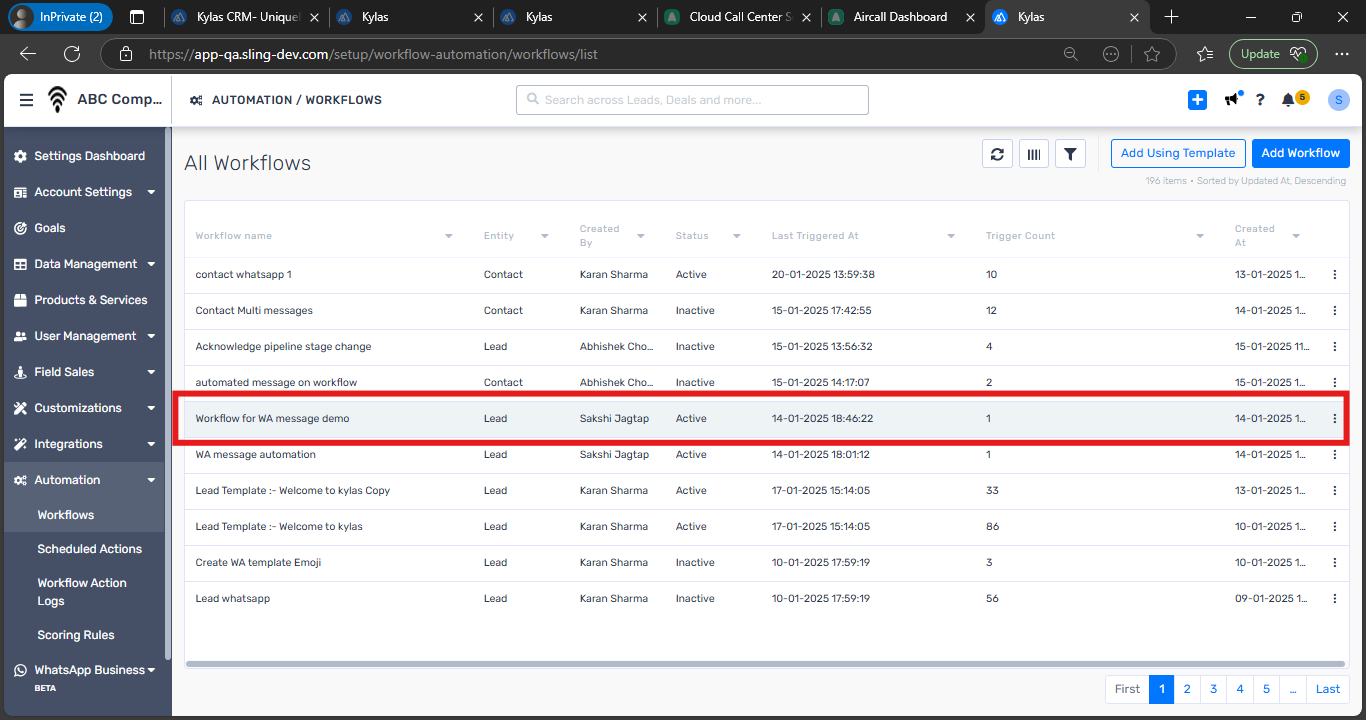Click the Add Workflow button

(x=1300, y=153)
